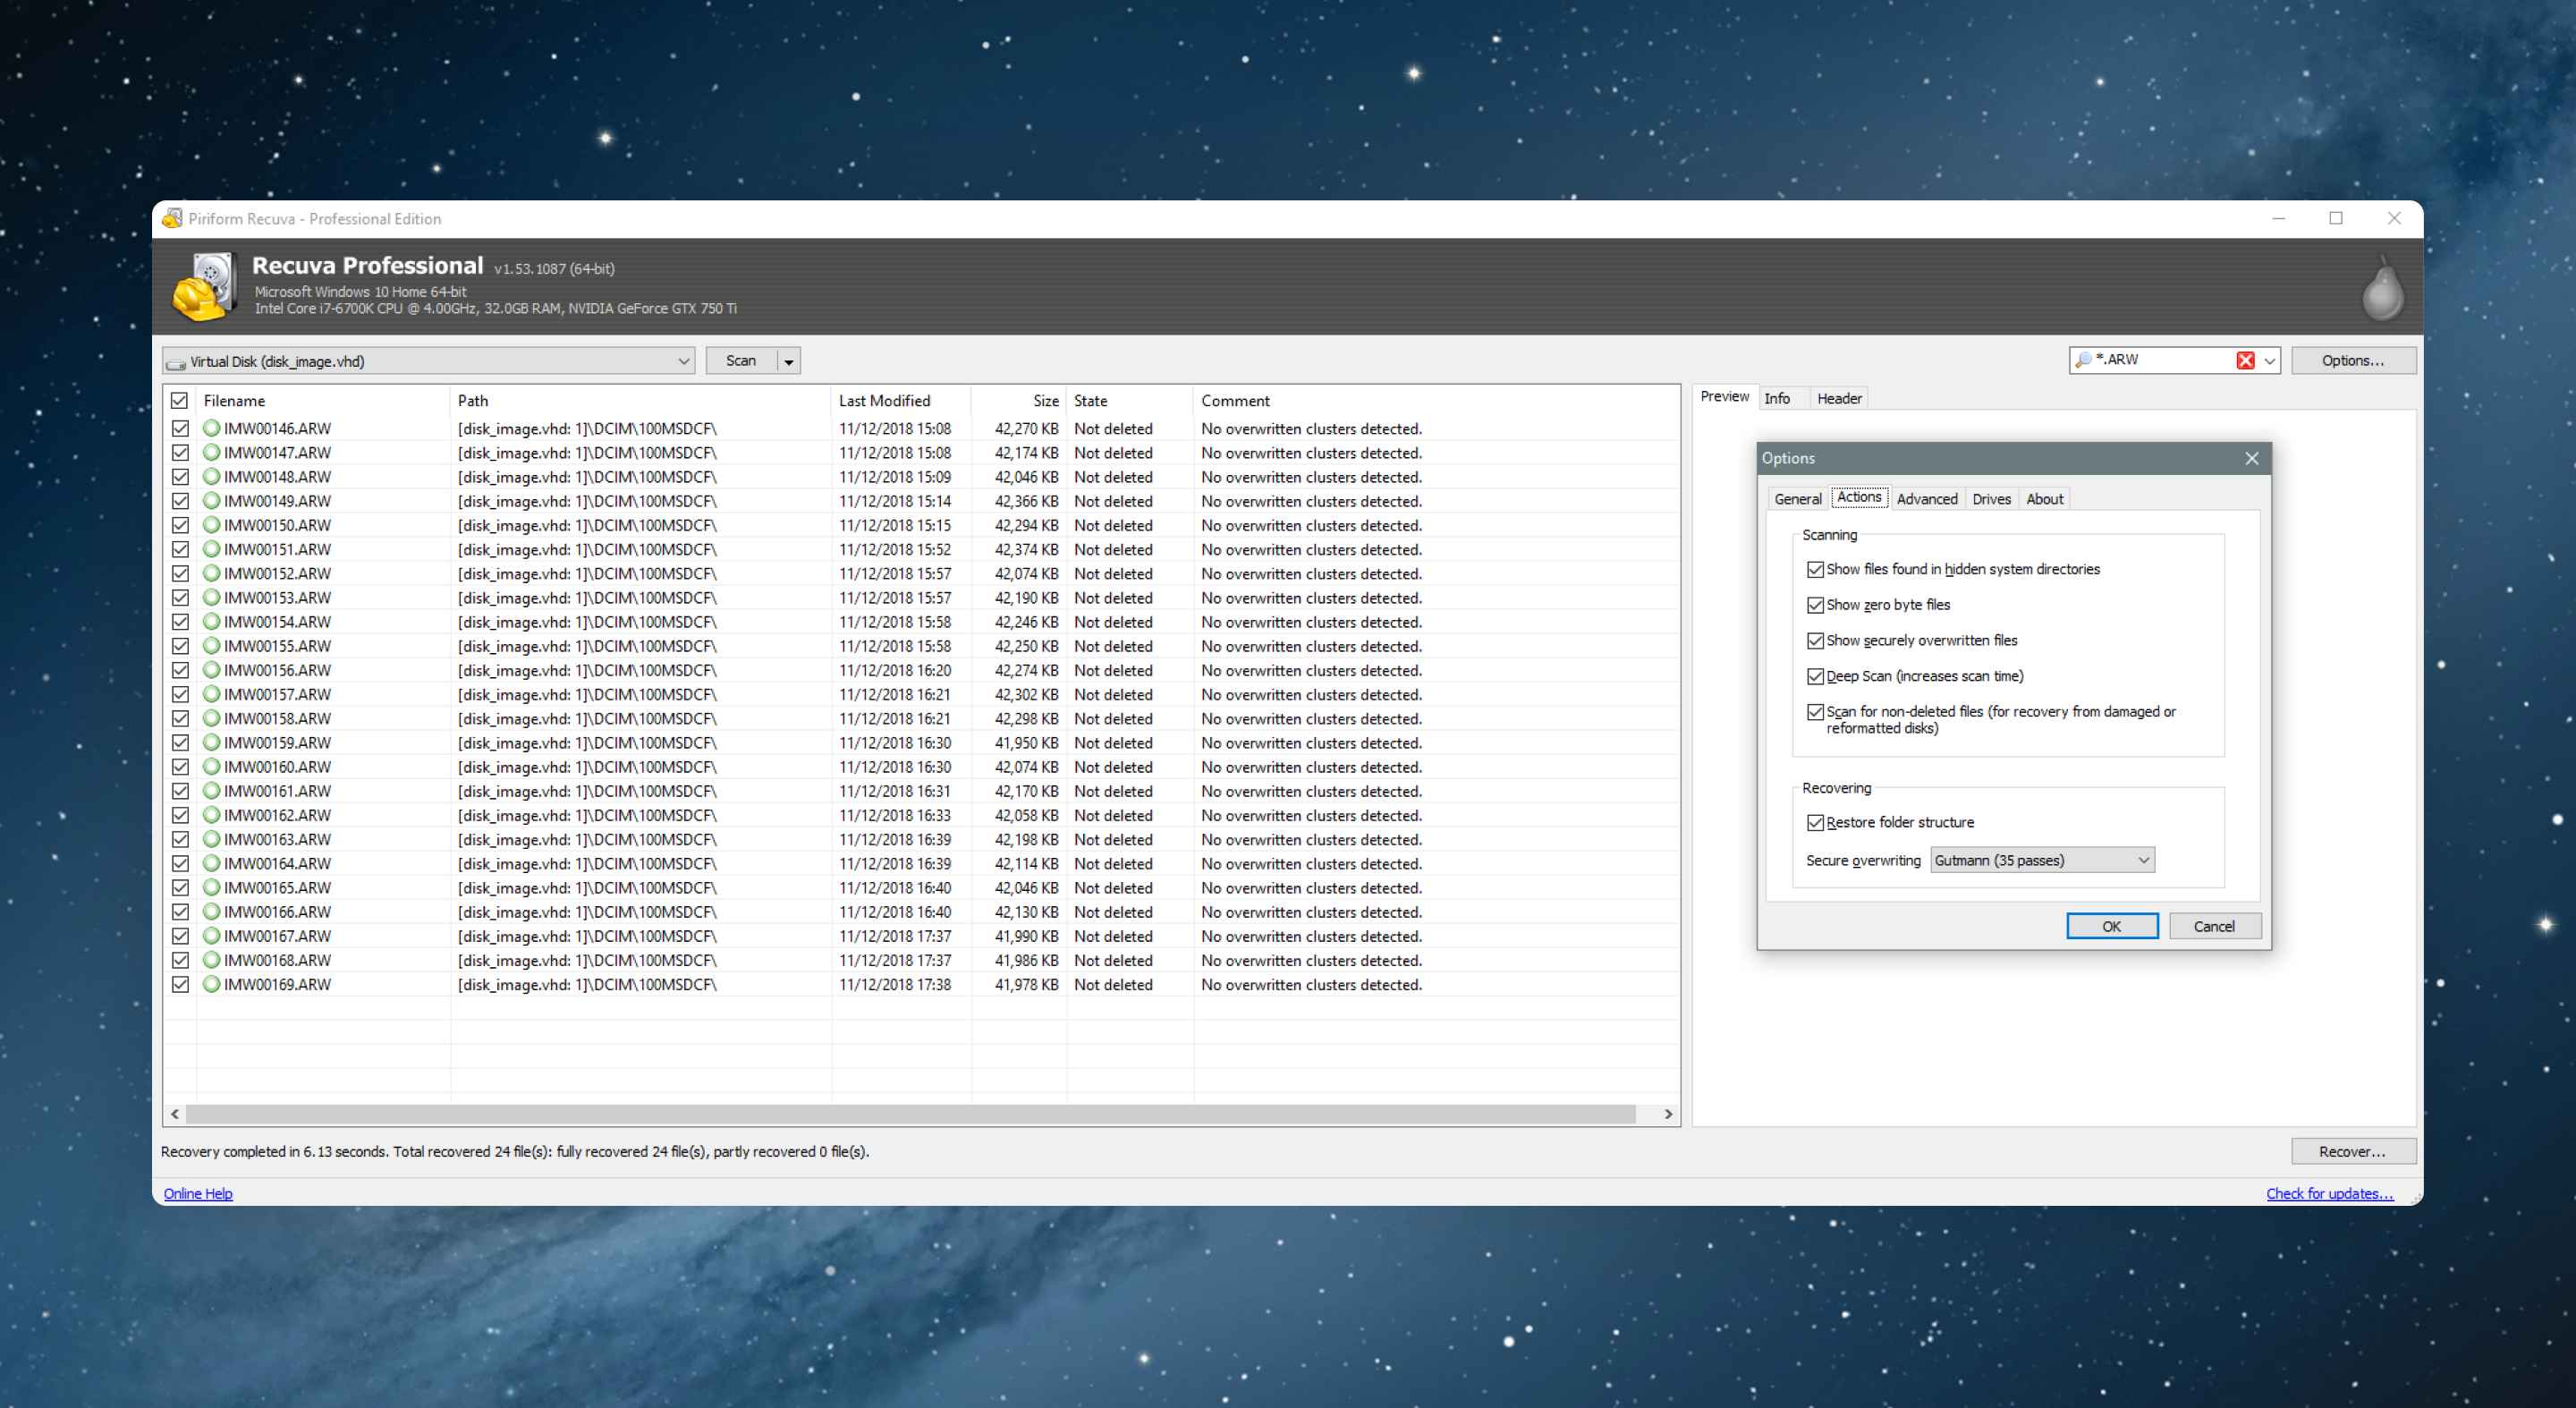Click the Online Help link

point(198,1193)
